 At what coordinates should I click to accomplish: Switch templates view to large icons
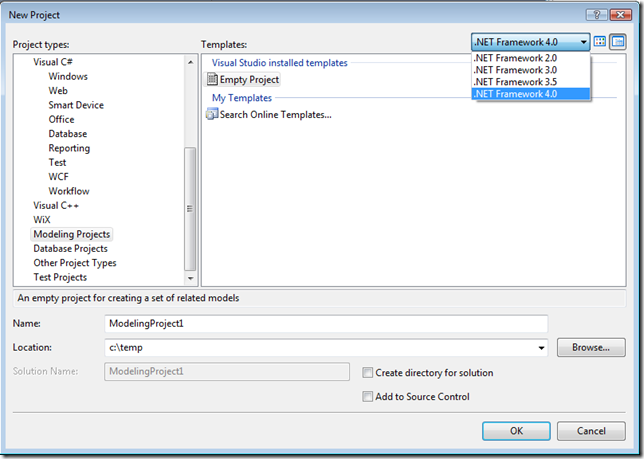(x=600, y=41)
